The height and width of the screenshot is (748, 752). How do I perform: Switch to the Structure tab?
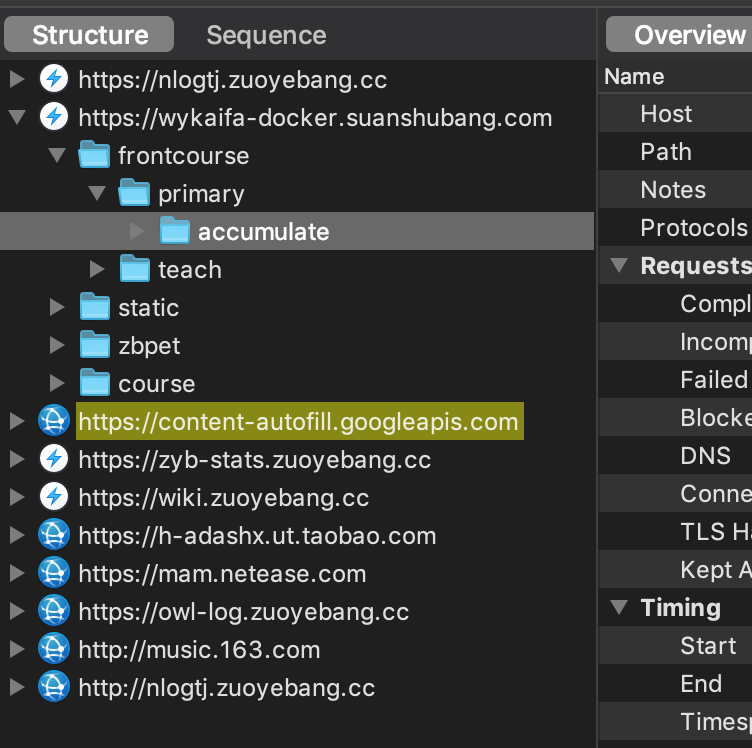pyautogui.click(x=89, y=35)
